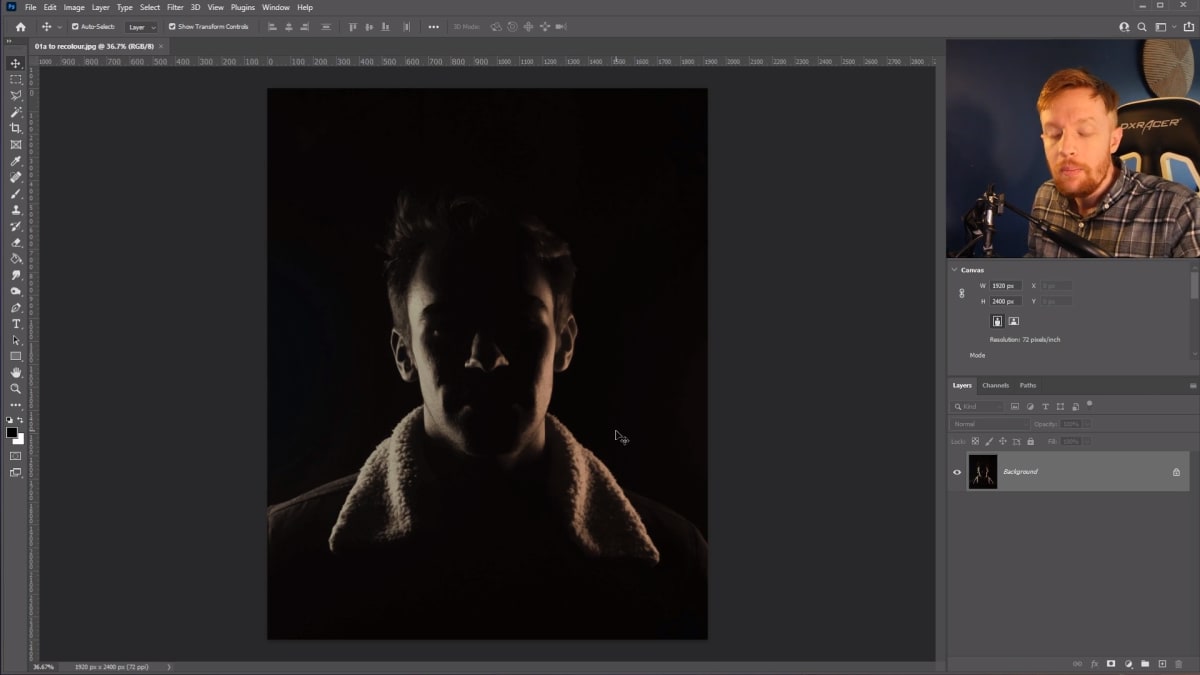Open the layer blend mode dropdown
Image resolution: width=1200 pixels, height=675 pixels.
click(990, 424)
